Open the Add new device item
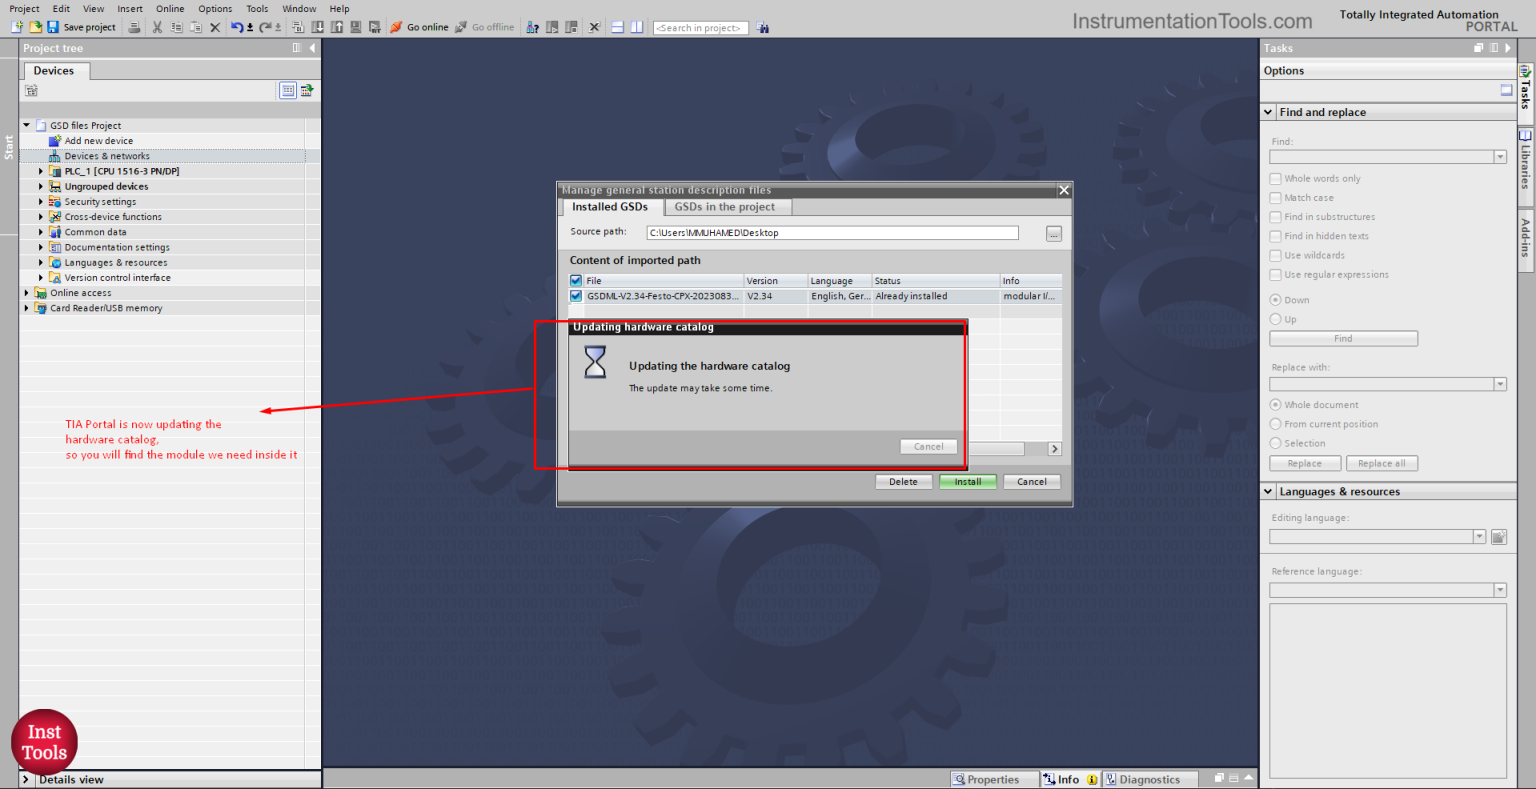This screenshot has width=1536, height=789. click(98, 141)
